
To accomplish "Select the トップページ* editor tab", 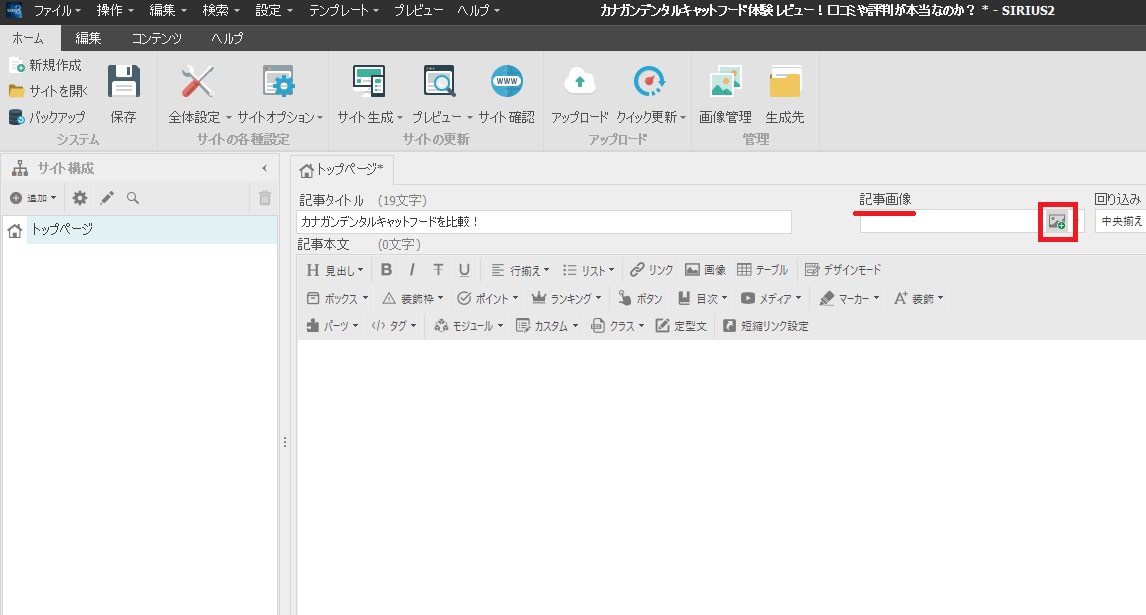I will tap(341, 170).
